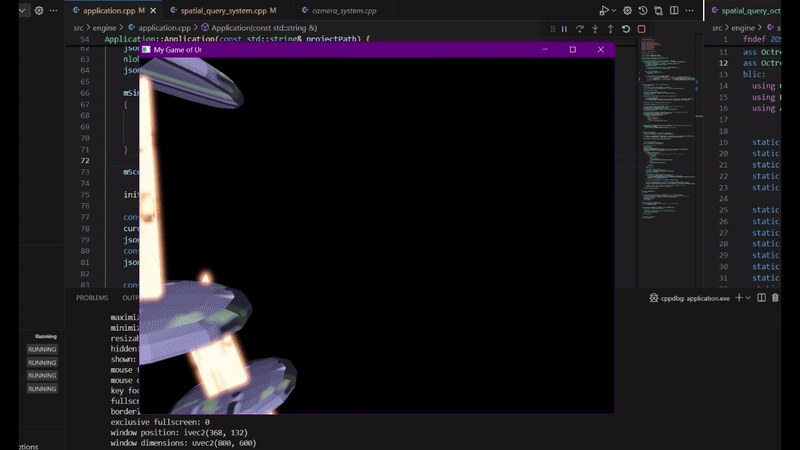Click inside the game viewport render area

(x=377, y=235)
